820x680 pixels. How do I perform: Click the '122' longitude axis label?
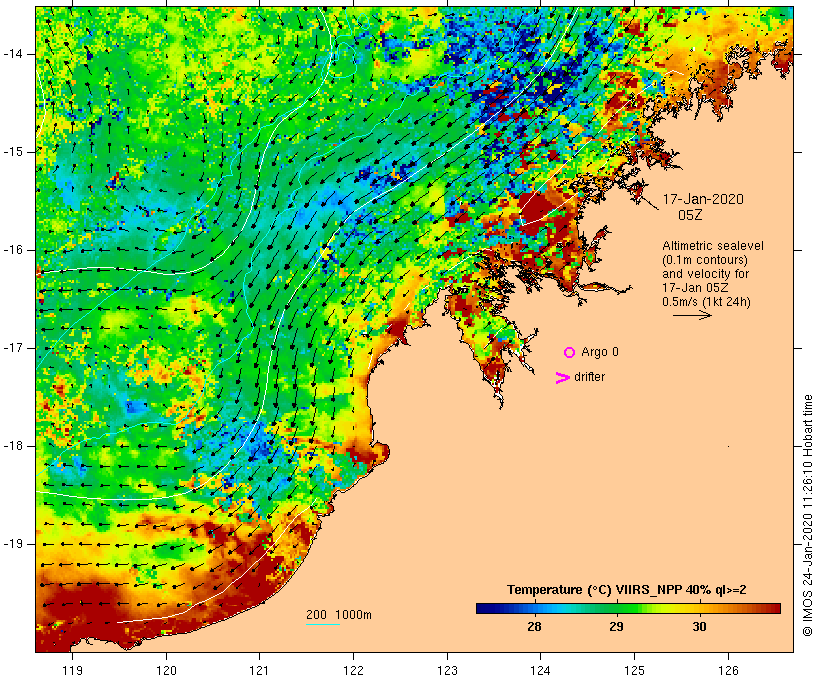tap(354, 670)
